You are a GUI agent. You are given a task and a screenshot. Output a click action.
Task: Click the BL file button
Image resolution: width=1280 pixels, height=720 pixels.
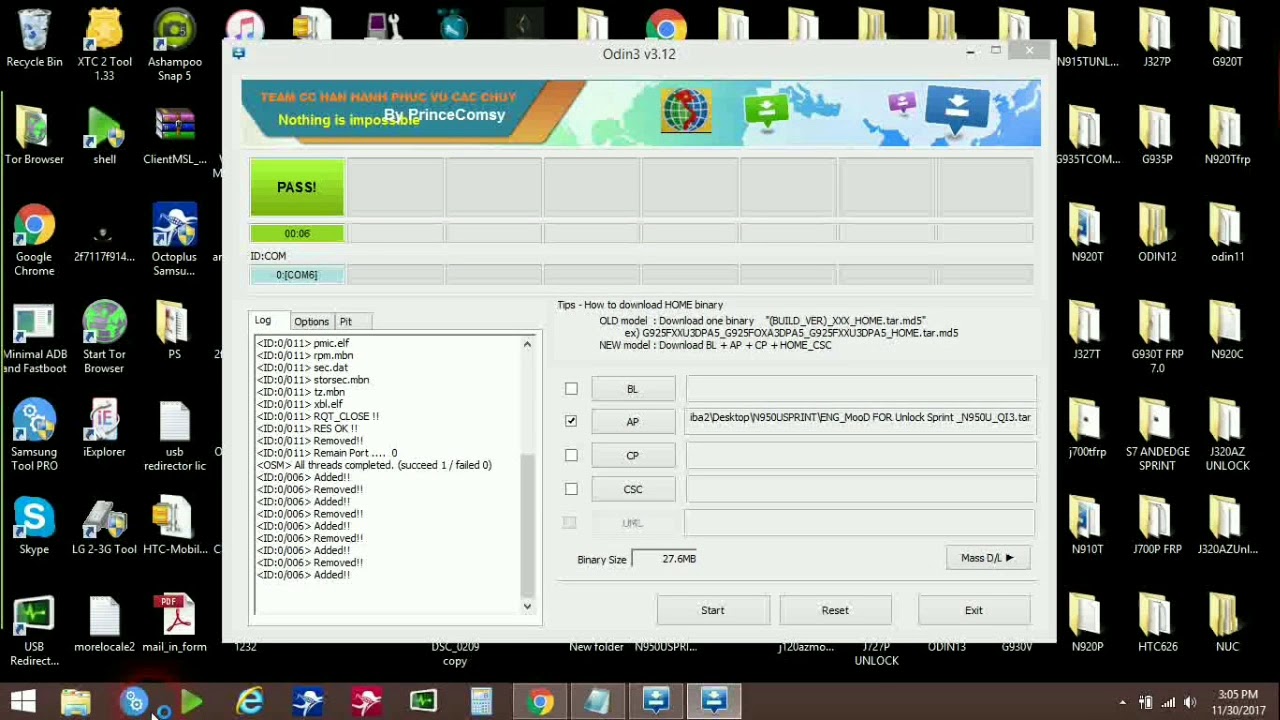(633, 389)
